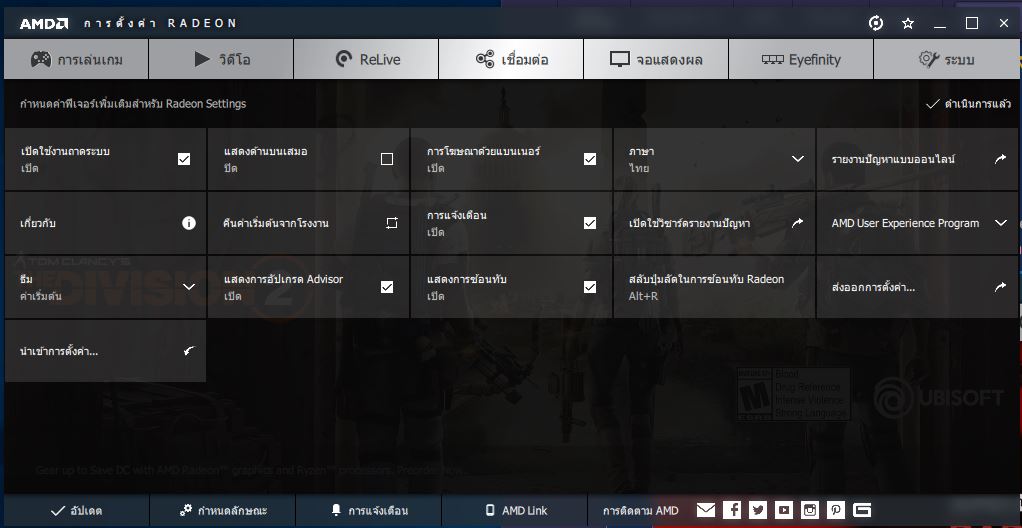Click the email envelope icon
1022x528 pixels.
[x=706, y=510]
